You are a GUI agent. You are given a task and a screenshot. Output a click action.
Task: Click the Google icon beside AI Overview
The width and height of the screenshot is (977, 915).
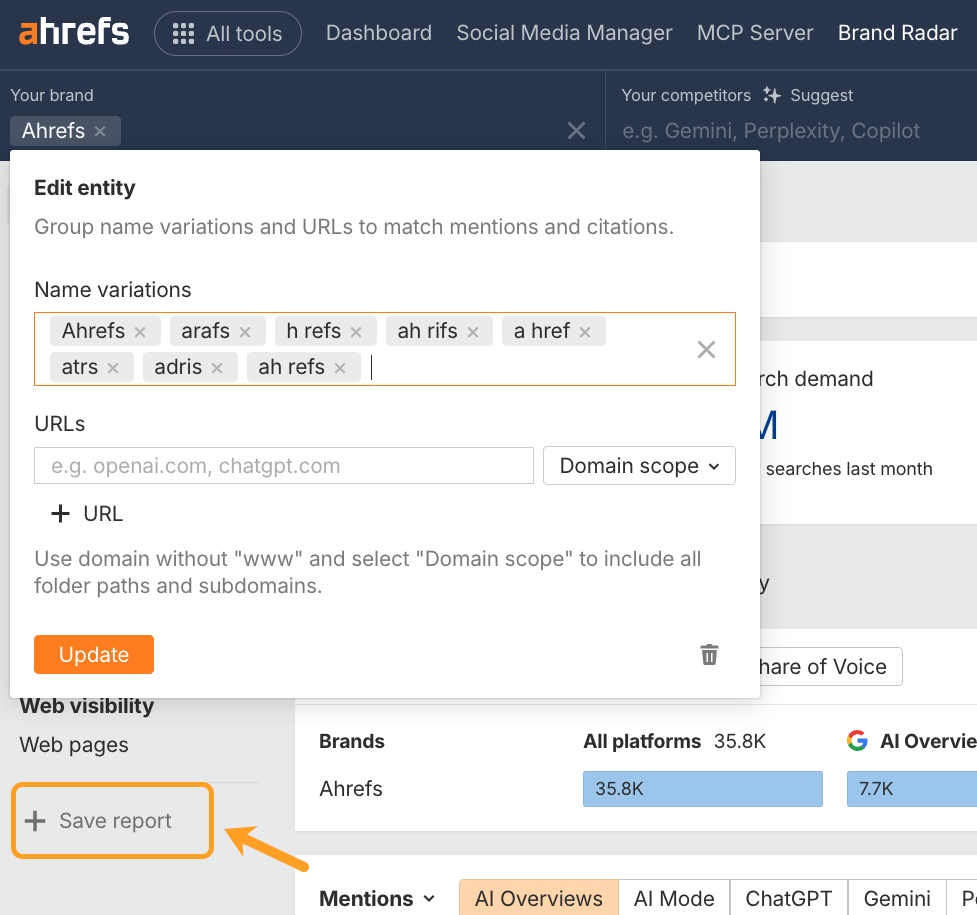pos(857,741)
